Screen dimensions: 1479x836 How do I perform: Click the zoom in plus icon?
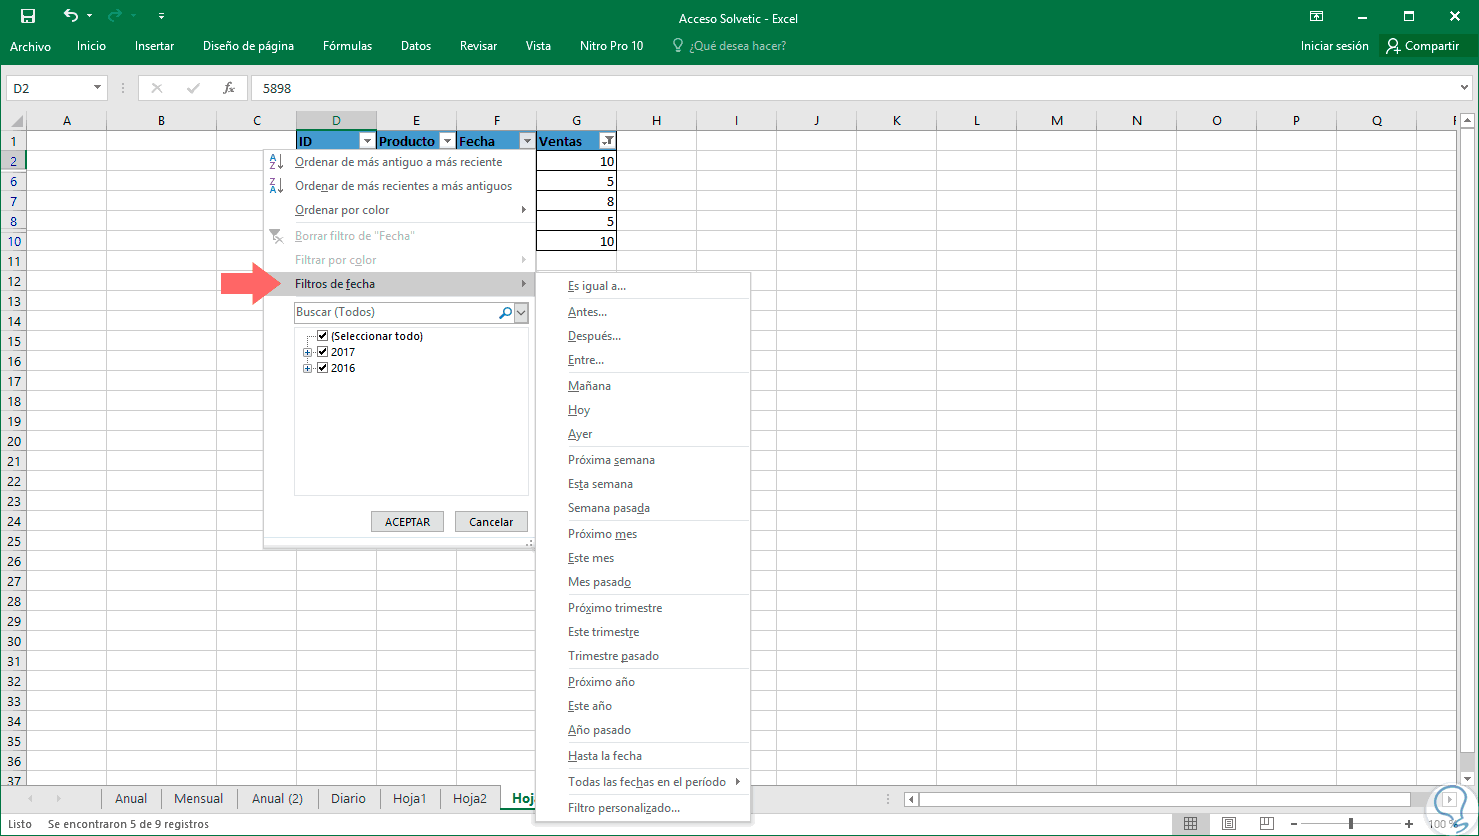(1409, 824)
